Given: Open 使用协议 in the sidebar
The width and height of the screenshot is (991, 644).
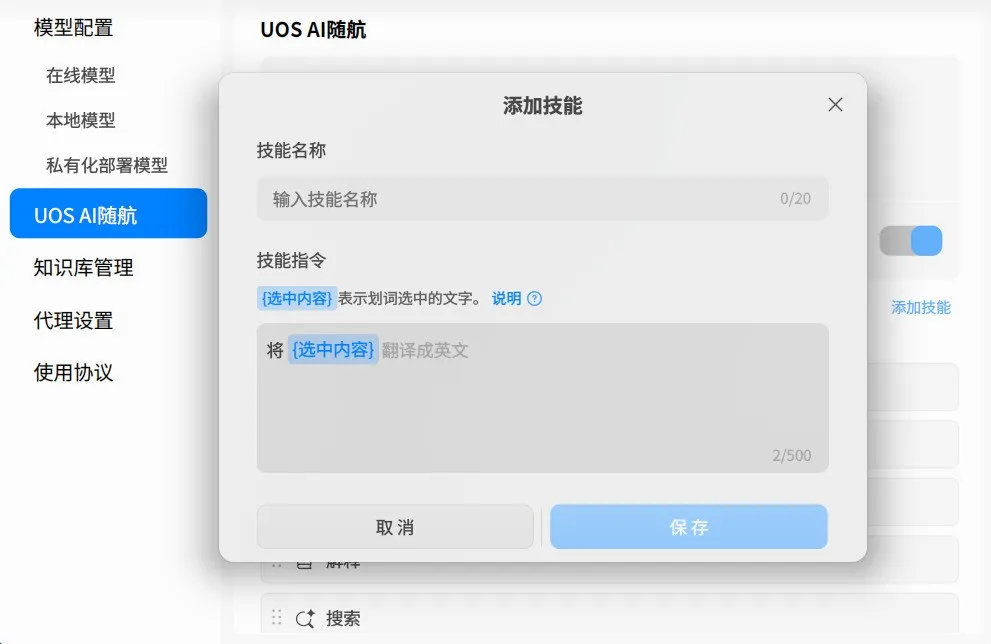Looking at the screenshot, I should (x=73, y=372).
